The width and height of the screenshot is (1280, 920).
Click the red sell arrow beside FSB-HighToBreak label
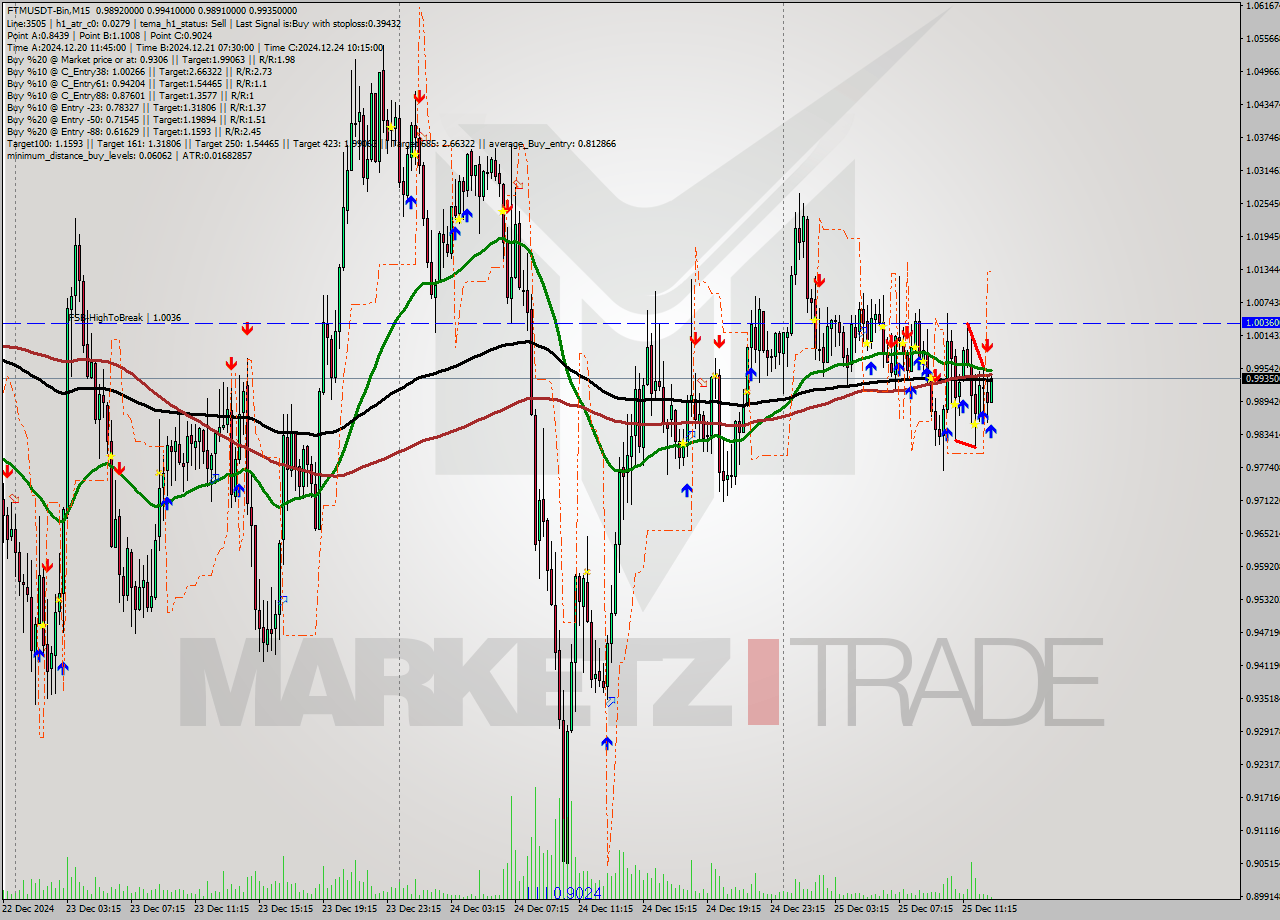[x=247, y=328]
